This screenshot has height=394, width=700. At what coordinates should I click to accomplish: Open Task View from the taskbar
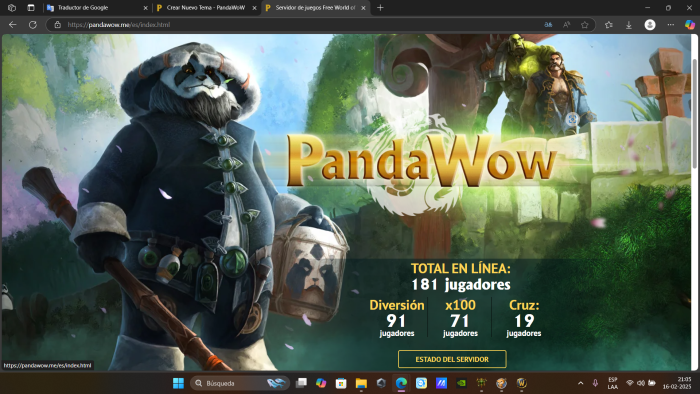pyautogui.click(x=301, y=383)
